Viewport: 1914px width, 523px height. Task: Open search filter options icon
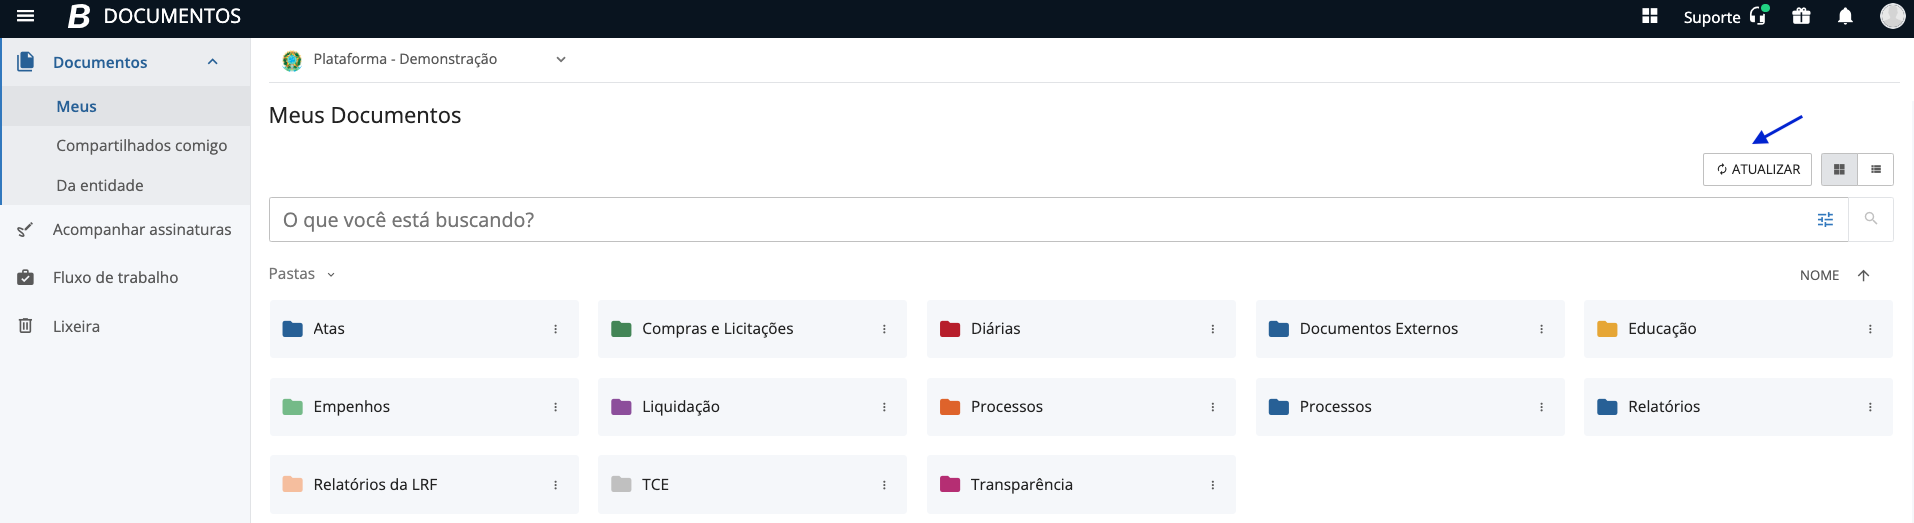1825,220
